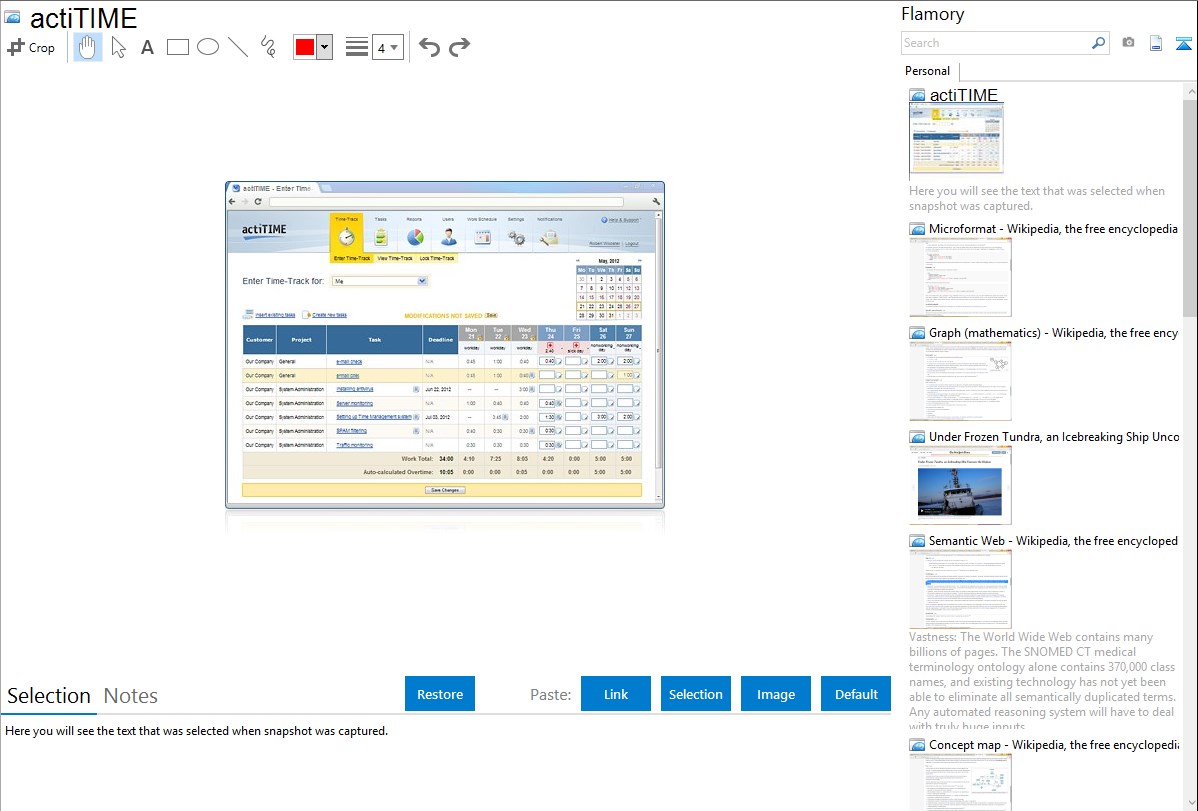Open the Selection tab
Image resolution: width=1198 pixels, height=811 pixels.
click(x=49, y=696)
